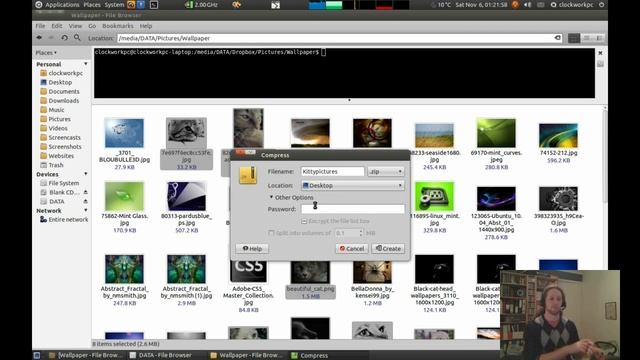The height and width of the screenshot is (360, 640).
Task: Click Create to make the archive
Action: coord(388,249)
